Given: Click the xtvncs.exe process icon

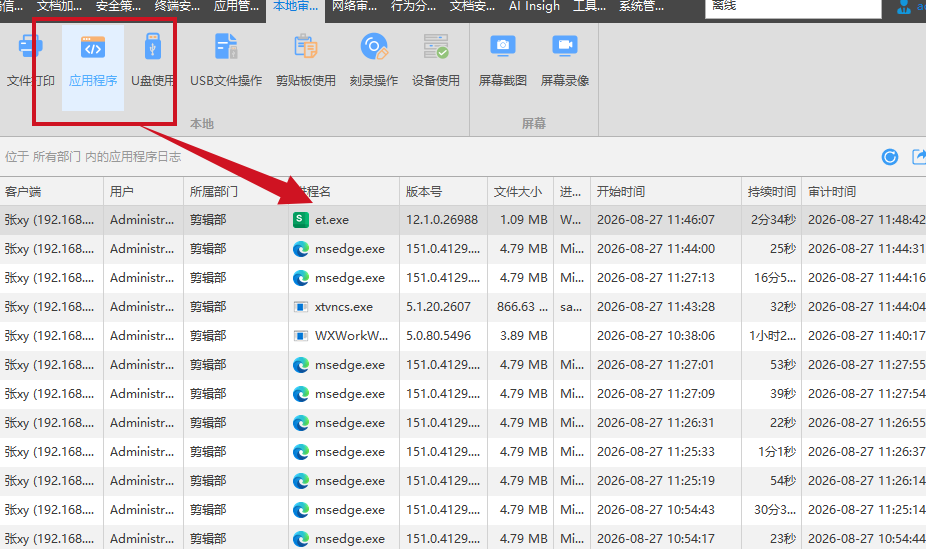Looking at the screenshot, I should pyautogui.click(x=301, y=307).
